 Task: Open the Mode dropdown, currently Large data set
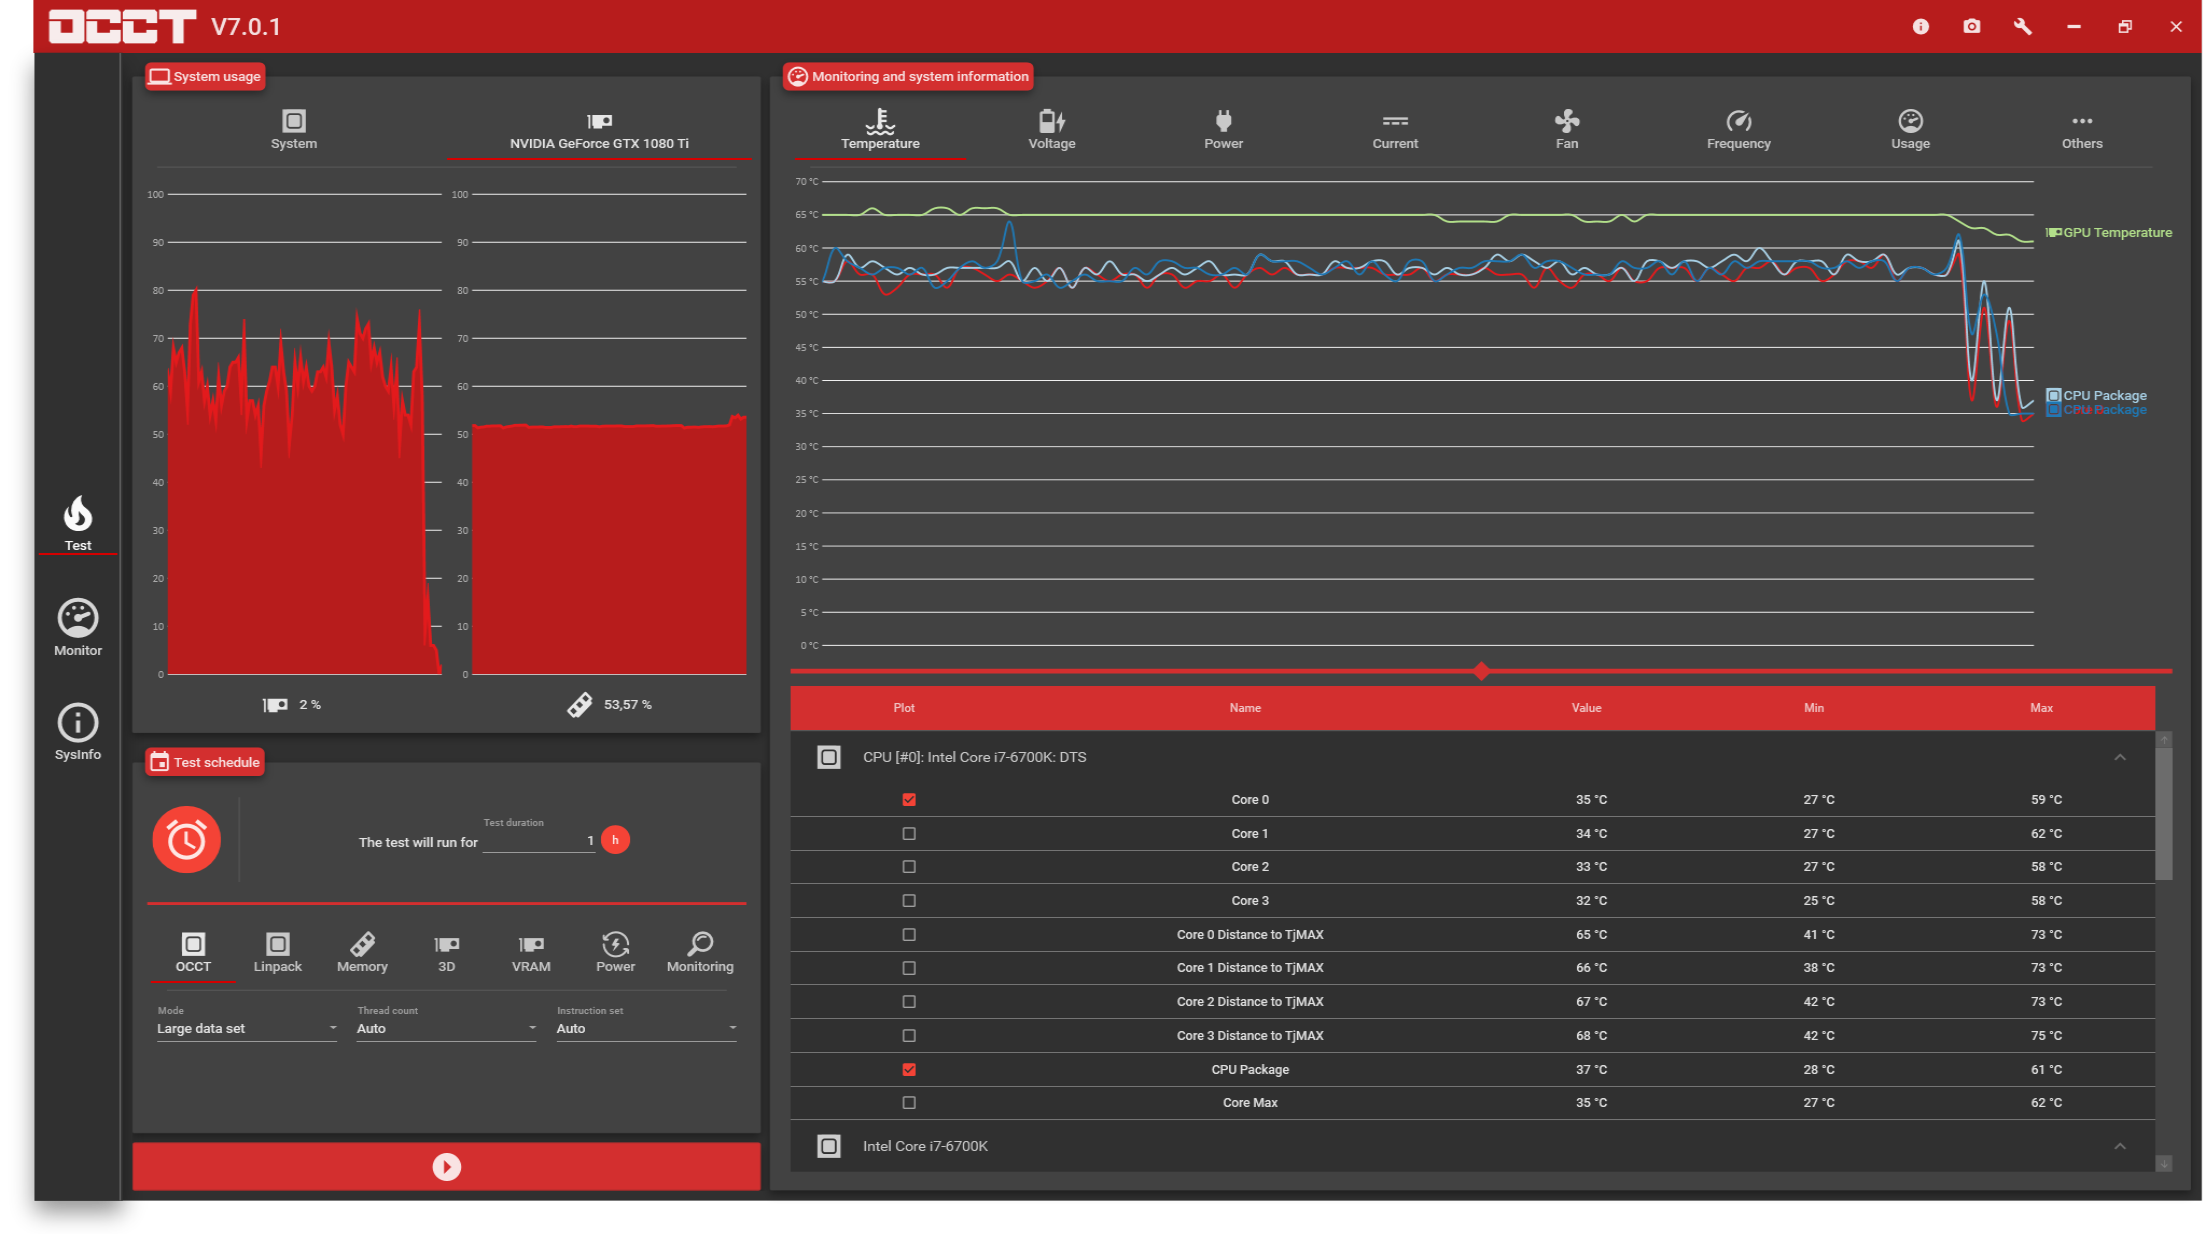tap(246, 1029)
